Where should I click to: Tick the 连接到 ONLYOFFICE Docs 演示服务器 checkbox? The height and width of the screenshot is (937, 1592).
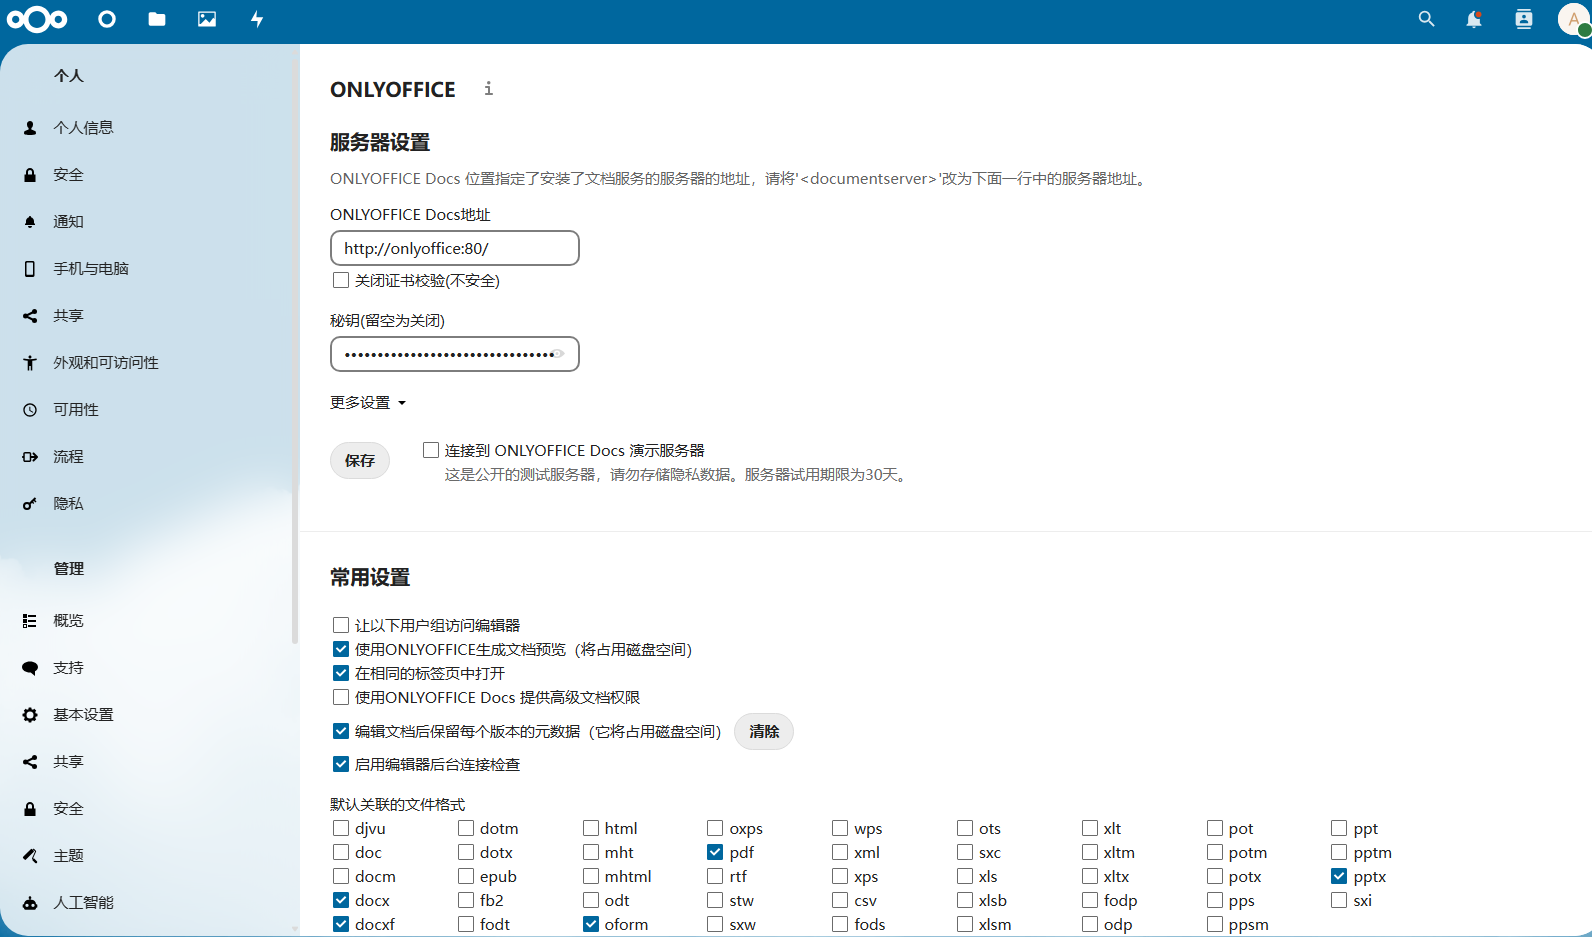pos(431,451)
